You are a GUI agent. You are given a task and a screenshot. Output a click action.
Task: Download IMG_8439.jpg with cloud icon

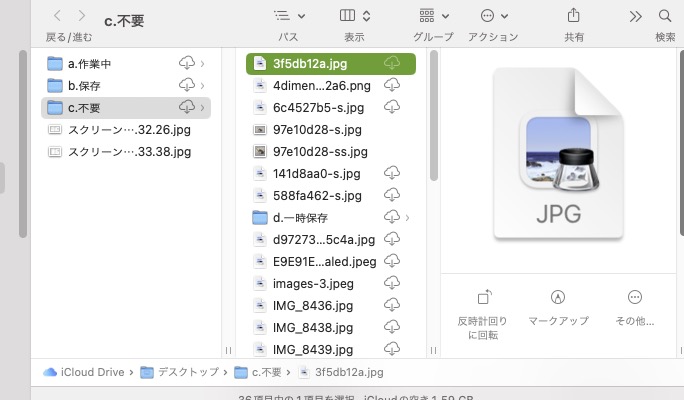(392, 349)
